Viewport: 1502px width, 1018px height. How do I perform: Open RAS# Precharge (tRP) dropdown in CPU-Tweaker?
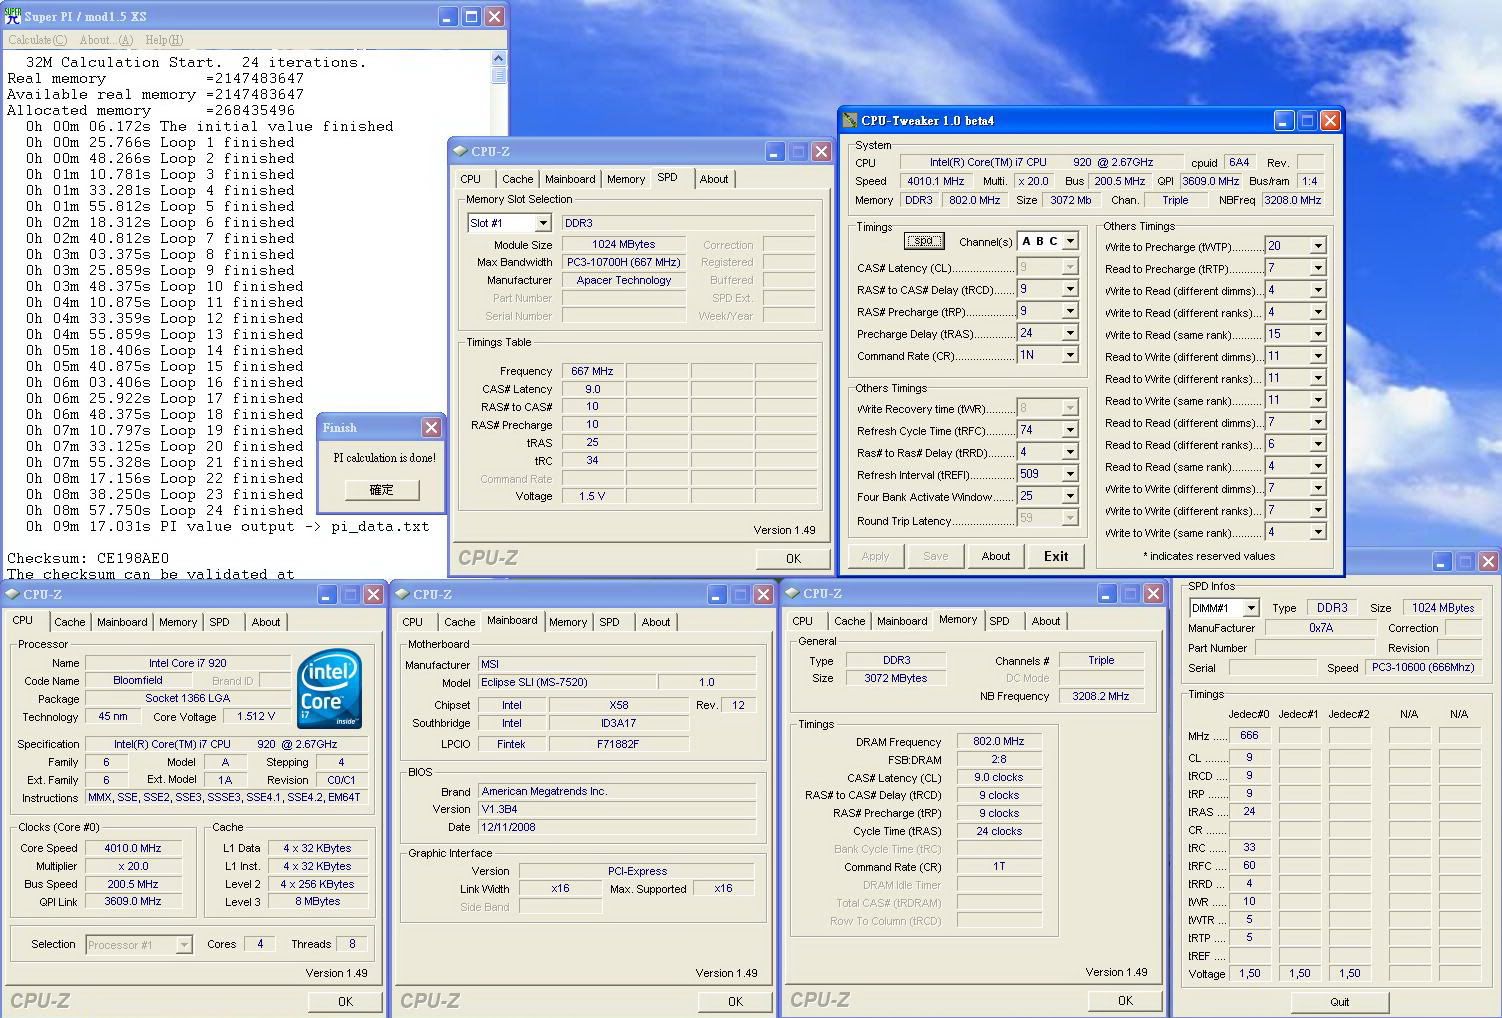[1070, 311]
